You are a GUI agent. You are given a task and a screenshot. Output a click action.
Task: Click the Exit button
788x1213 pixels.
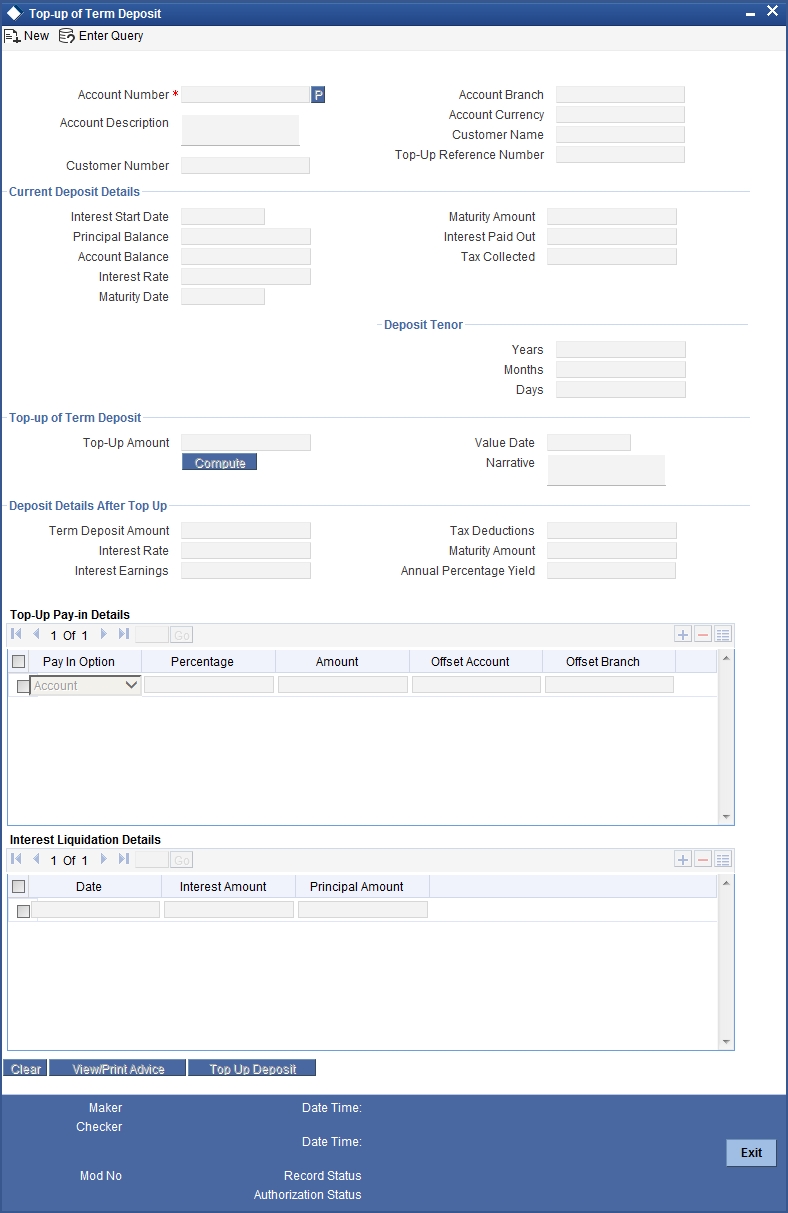click(751, 1153)
